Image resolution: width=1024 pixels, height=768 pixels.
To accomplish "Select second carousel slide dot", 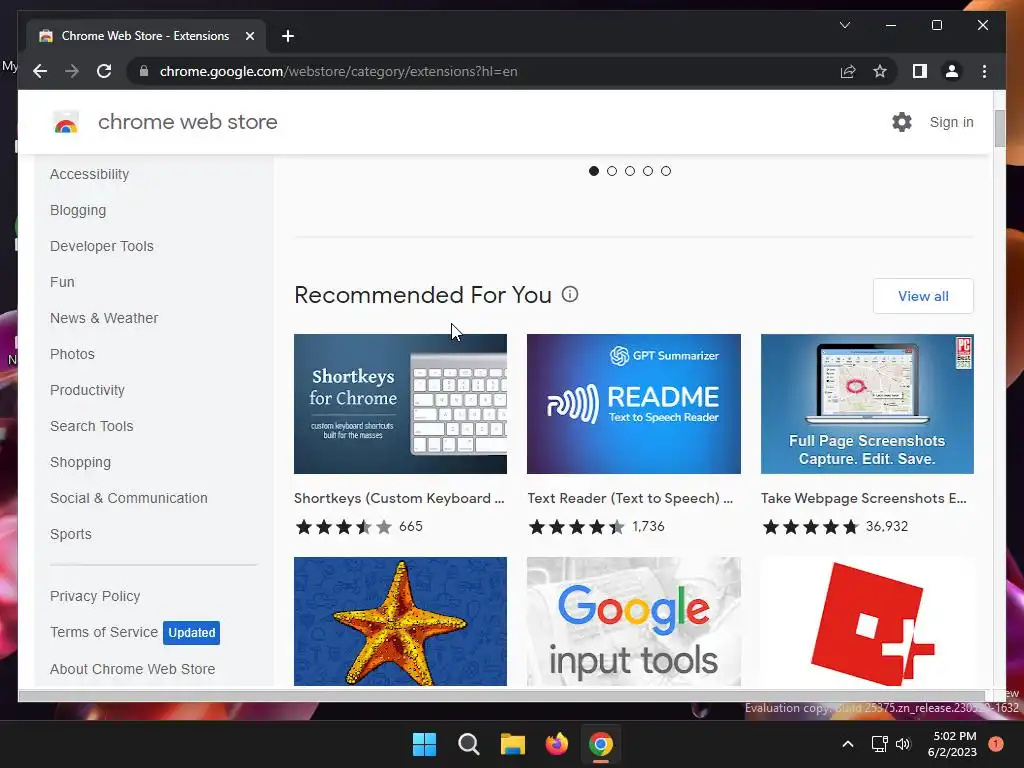I will click(612, 171).
